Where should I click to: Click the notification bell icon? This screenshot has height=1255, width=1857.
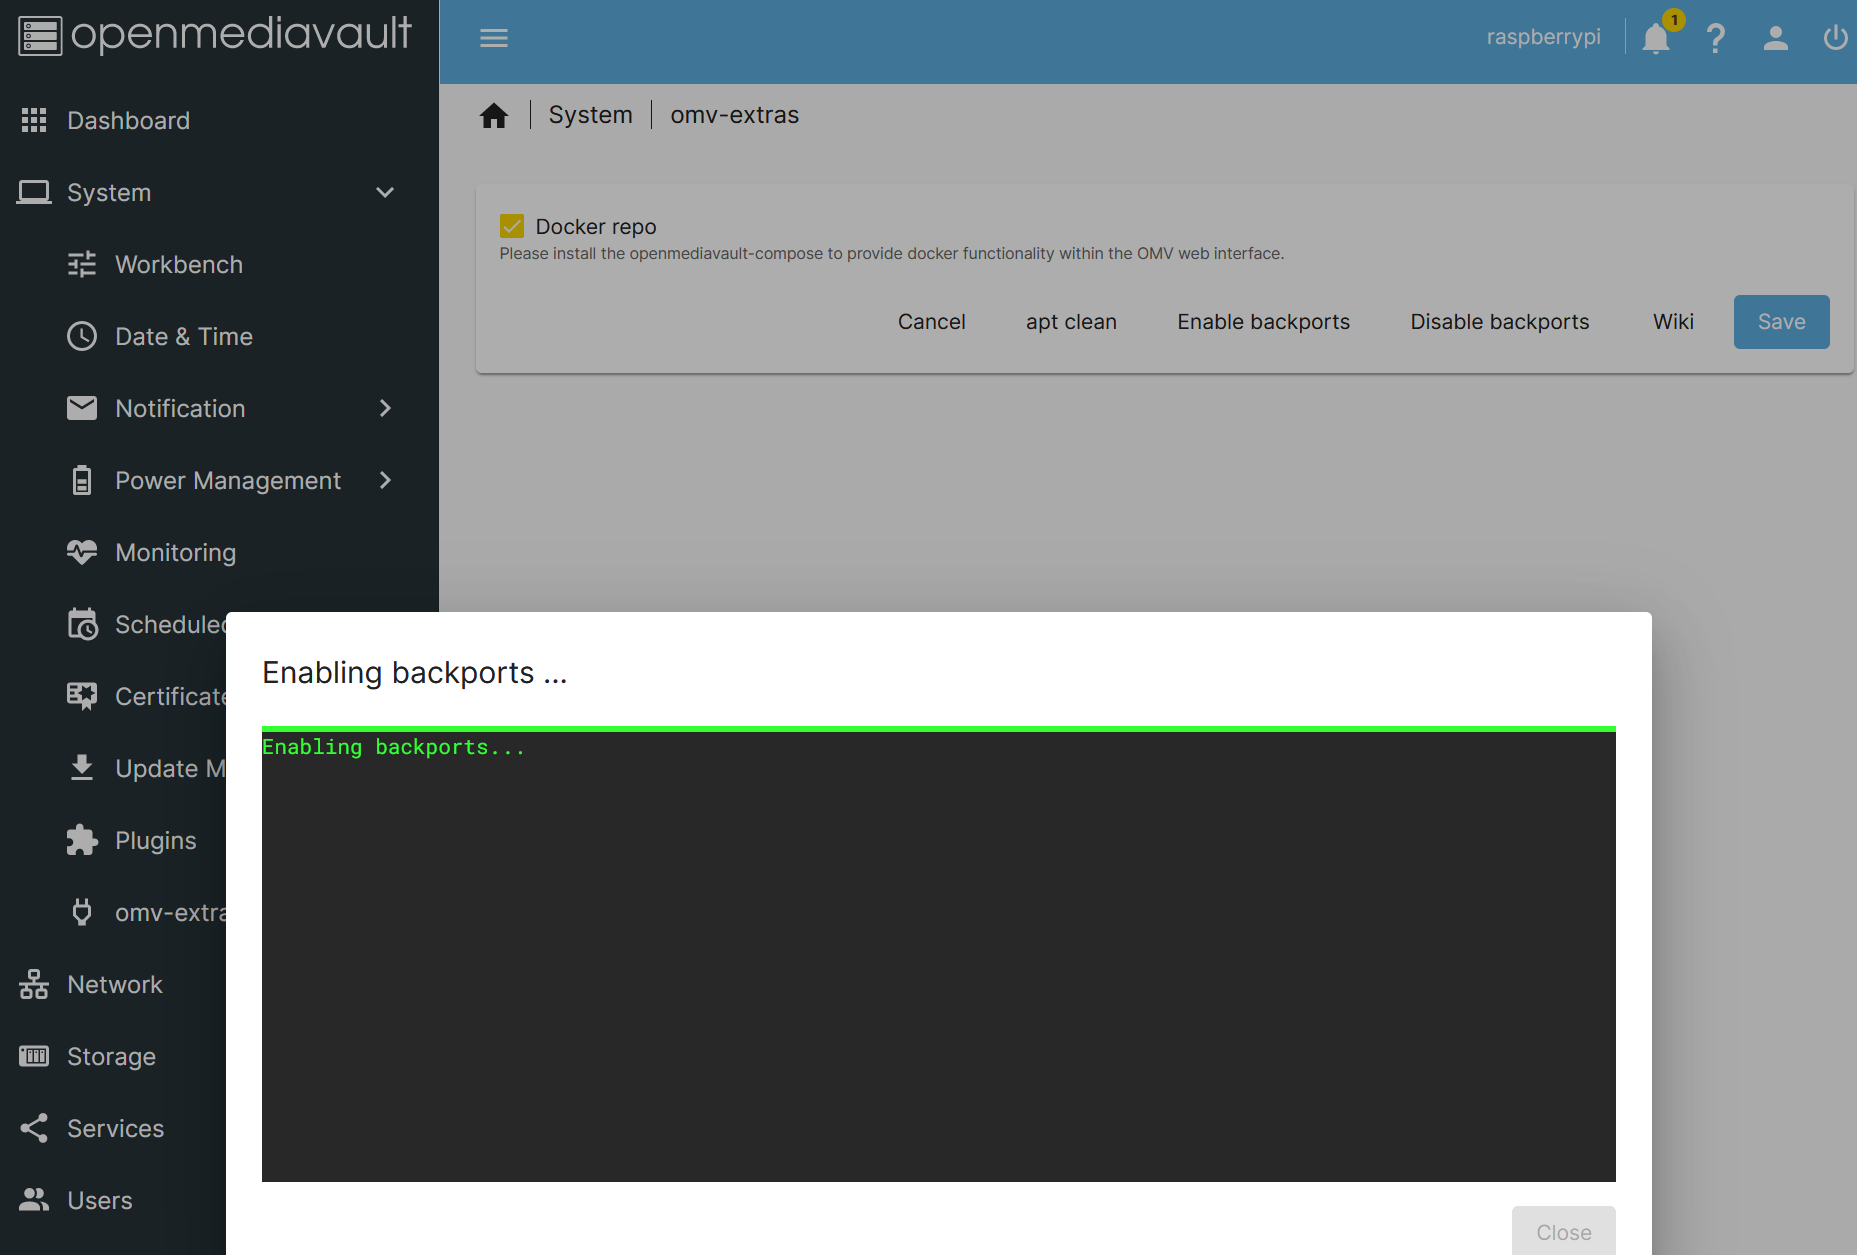pos(1656,38)
